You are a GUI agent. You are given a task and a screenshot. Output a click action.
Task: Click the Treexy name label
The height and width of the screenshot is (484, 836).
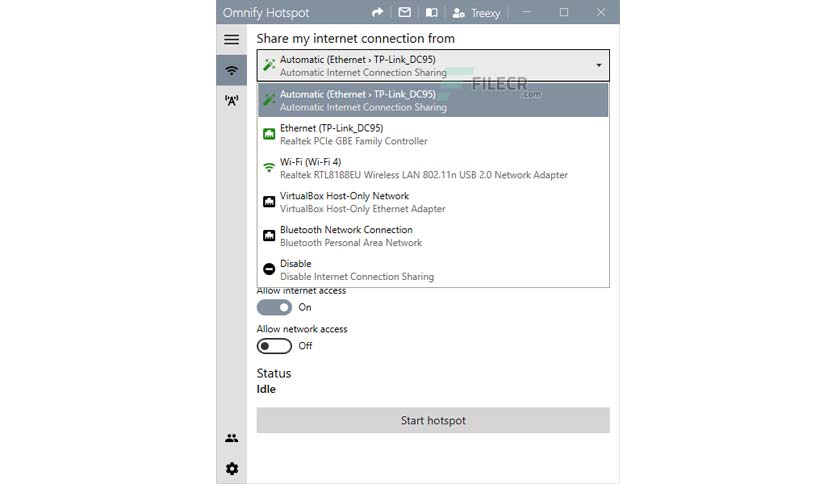tap(485, 13)
